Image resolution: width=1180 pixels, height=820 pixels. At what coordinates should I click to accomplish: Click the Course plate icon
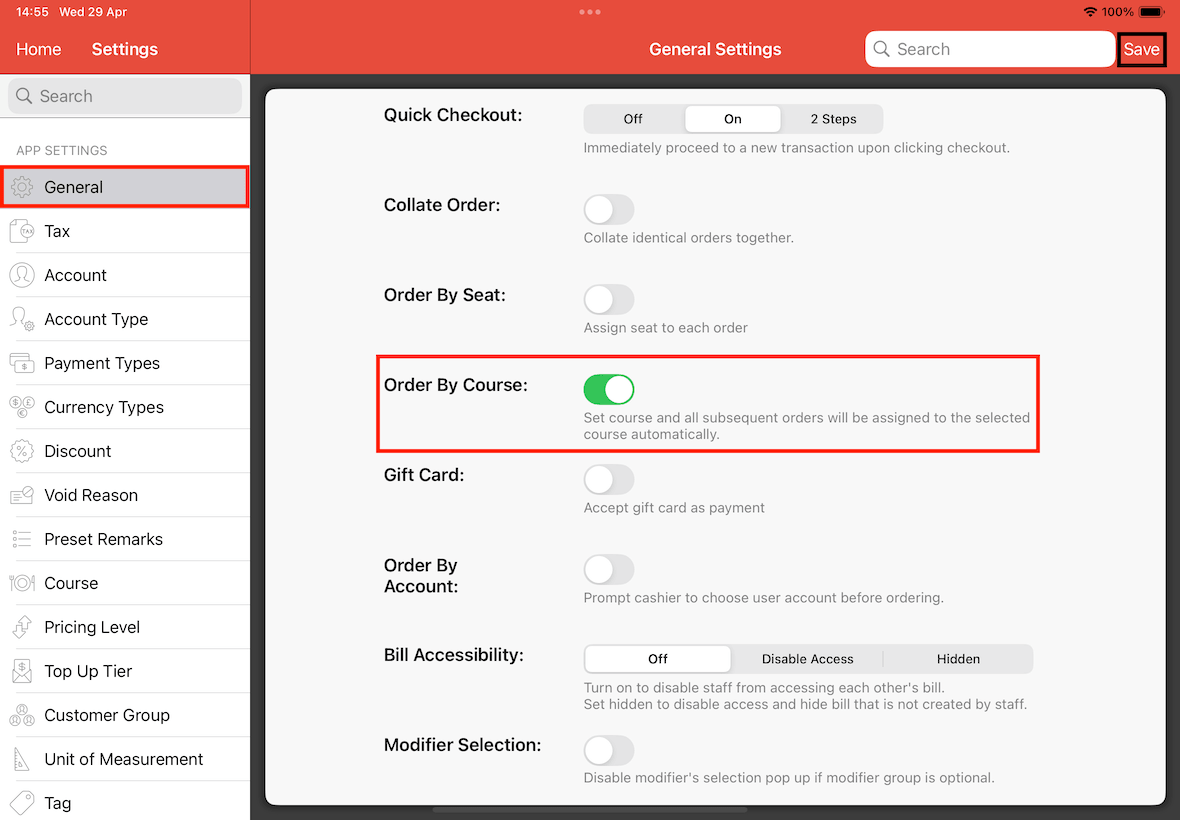click(x=22, y=583)
